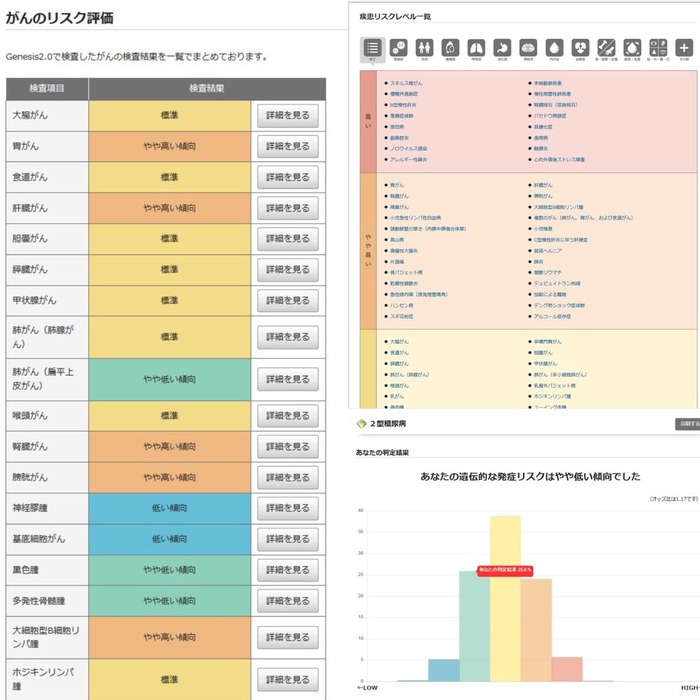Click やや低い傾向 result for 黒色腫
Screen dimensions: 700x700
[170, 570]
